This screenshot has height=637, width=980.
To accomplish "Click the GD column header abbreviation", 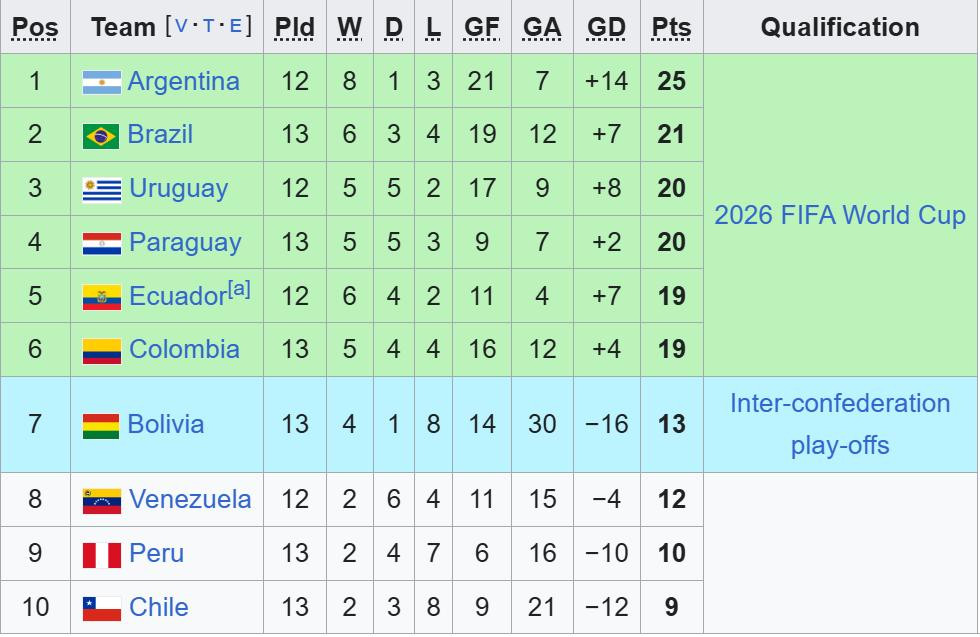I will coord(606,27).
